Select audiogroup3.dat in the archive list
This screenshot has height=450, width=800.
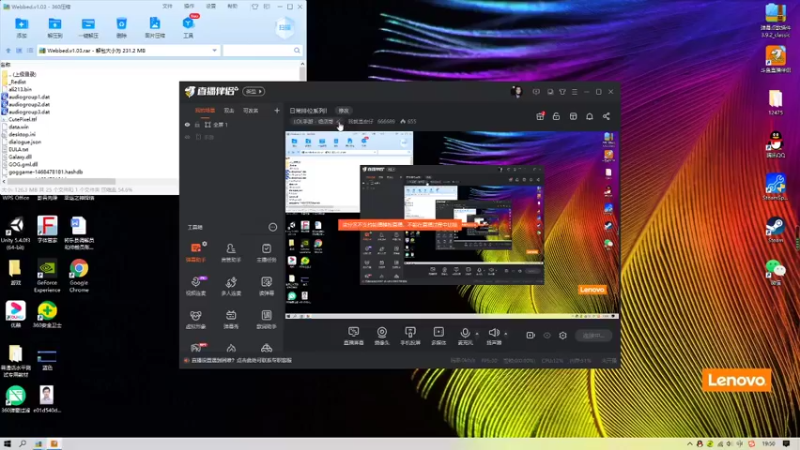click(27, 112)
